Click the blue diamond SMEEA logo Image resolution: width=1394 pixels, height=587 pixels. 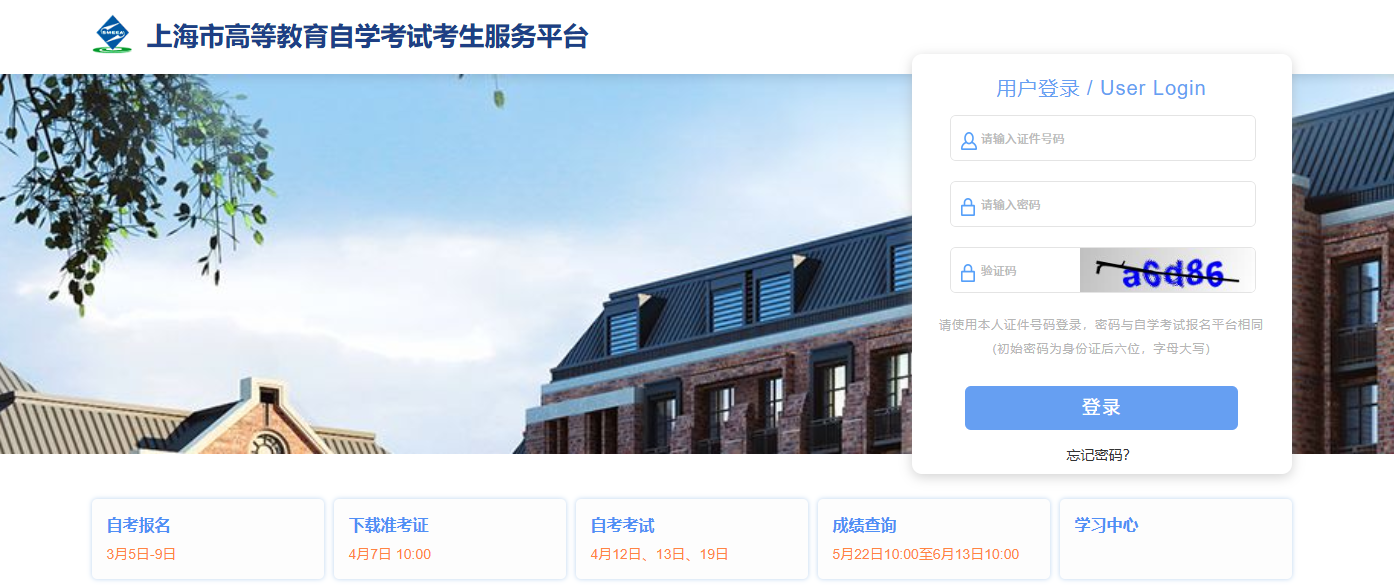112,35
